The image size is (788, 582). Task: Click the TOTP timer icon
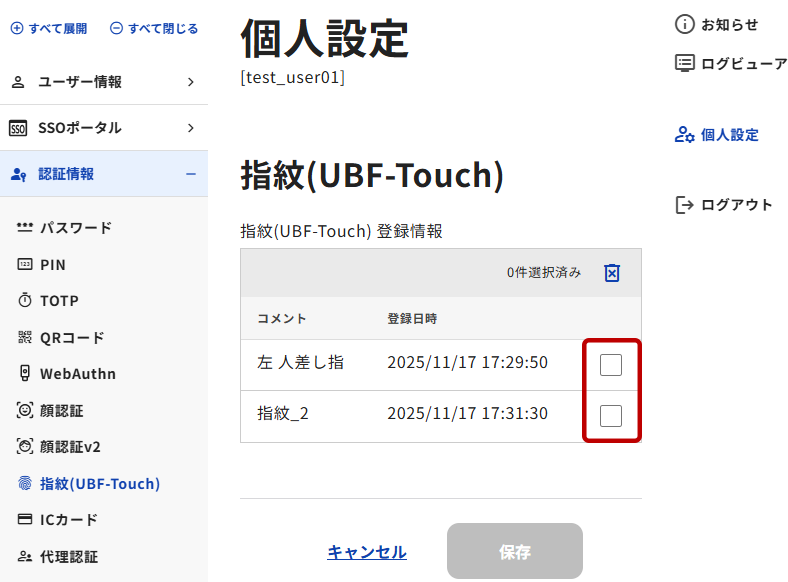[x=25, y=301]
